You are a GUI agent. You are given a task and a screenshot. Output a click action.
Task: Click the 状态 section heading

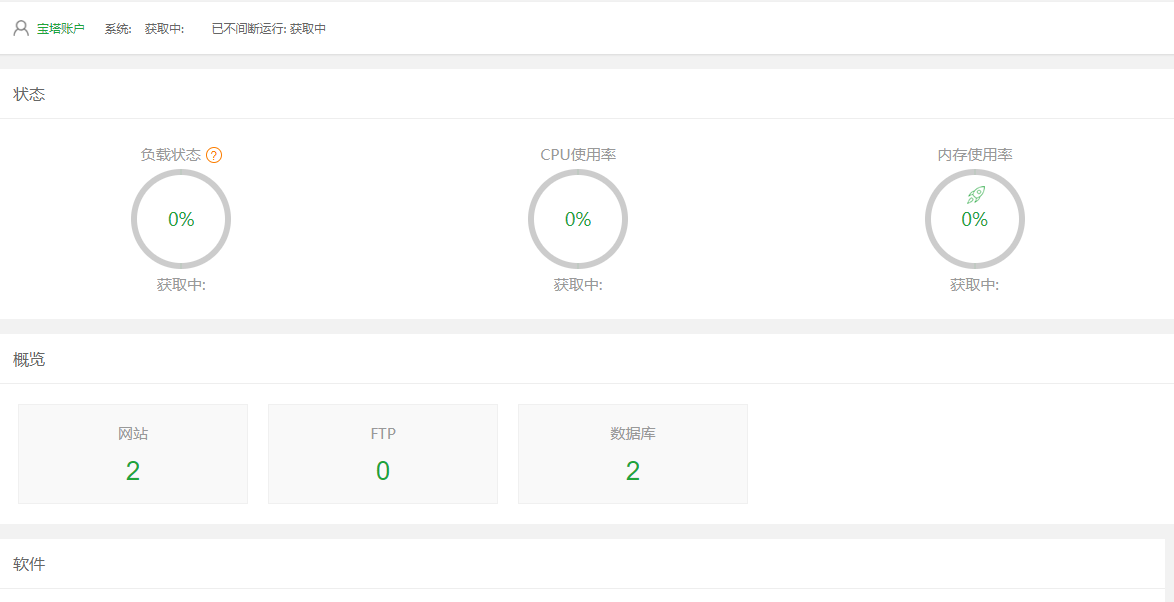click(29, 94)
